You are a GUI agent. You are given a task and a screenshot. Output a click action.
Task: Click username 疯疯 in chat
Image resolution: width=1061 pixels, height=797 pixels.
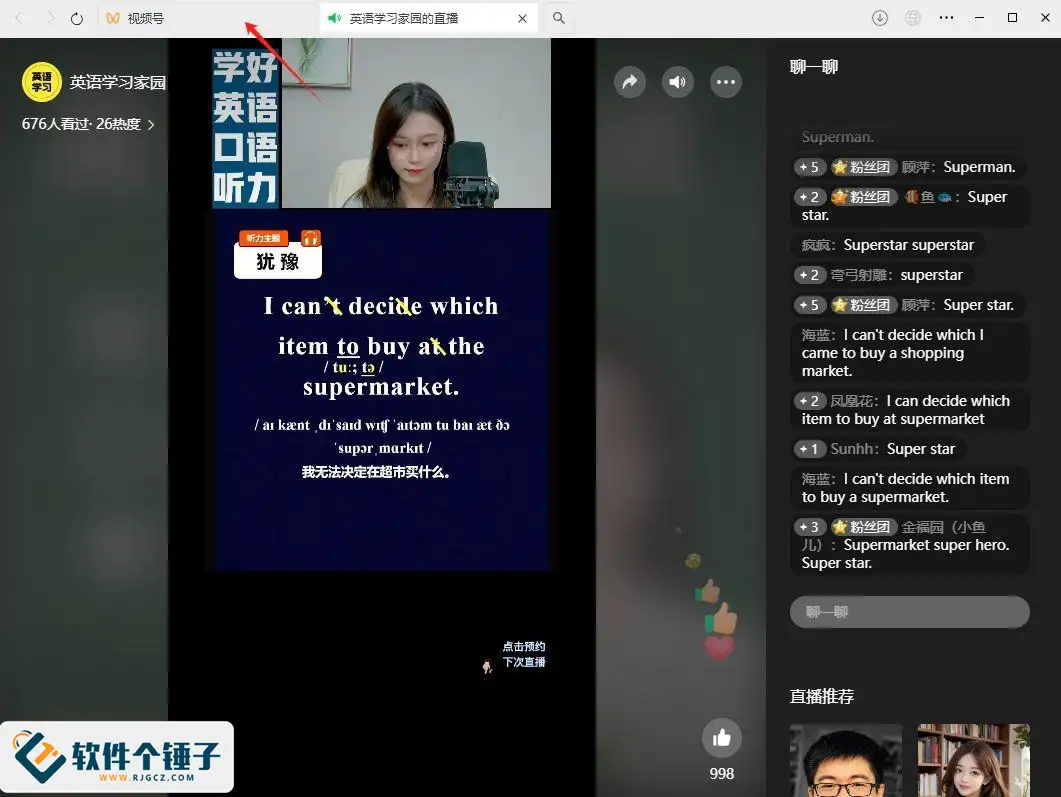[x=817, y=245]
